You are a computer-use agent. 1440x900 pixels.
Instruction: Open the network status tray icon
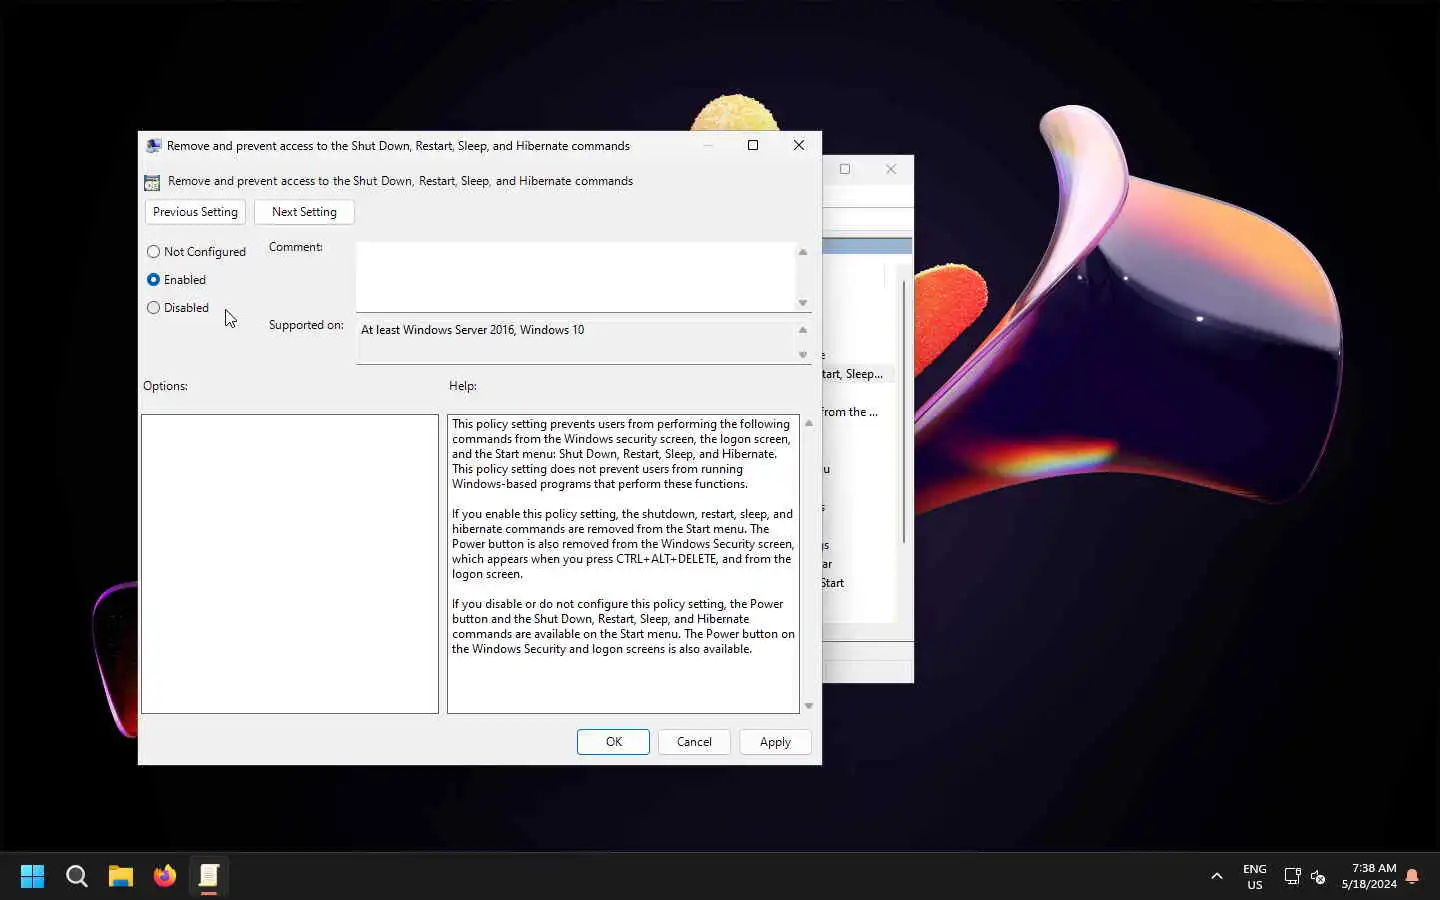pos(1292,877)
